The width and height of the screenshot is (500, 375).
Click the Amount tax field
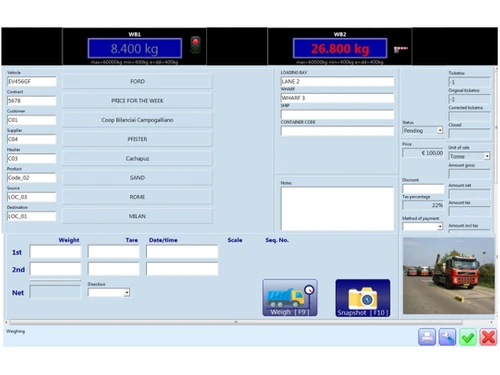coord(469,211)
